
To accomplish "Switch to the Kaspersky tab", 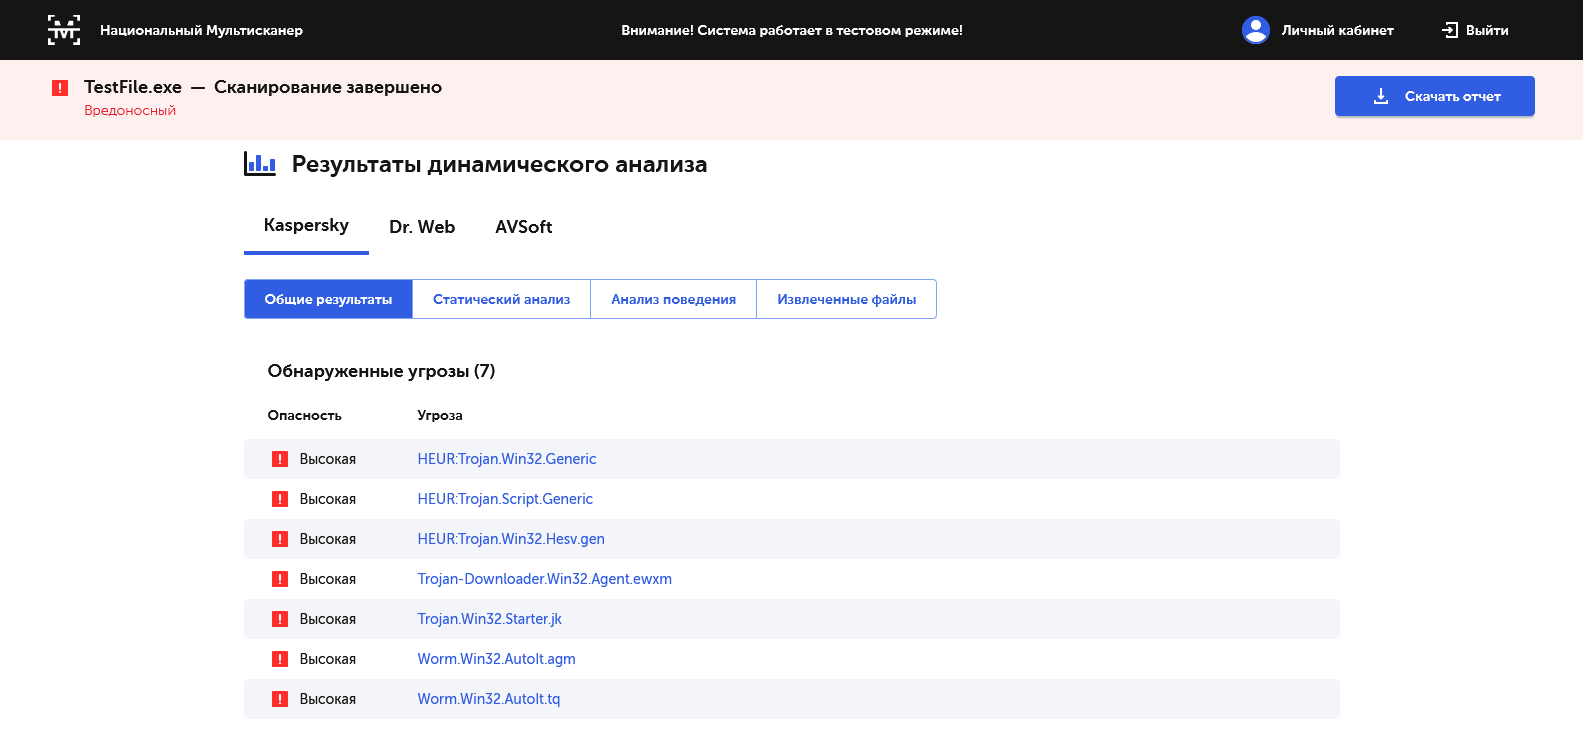I will point(306,226).
